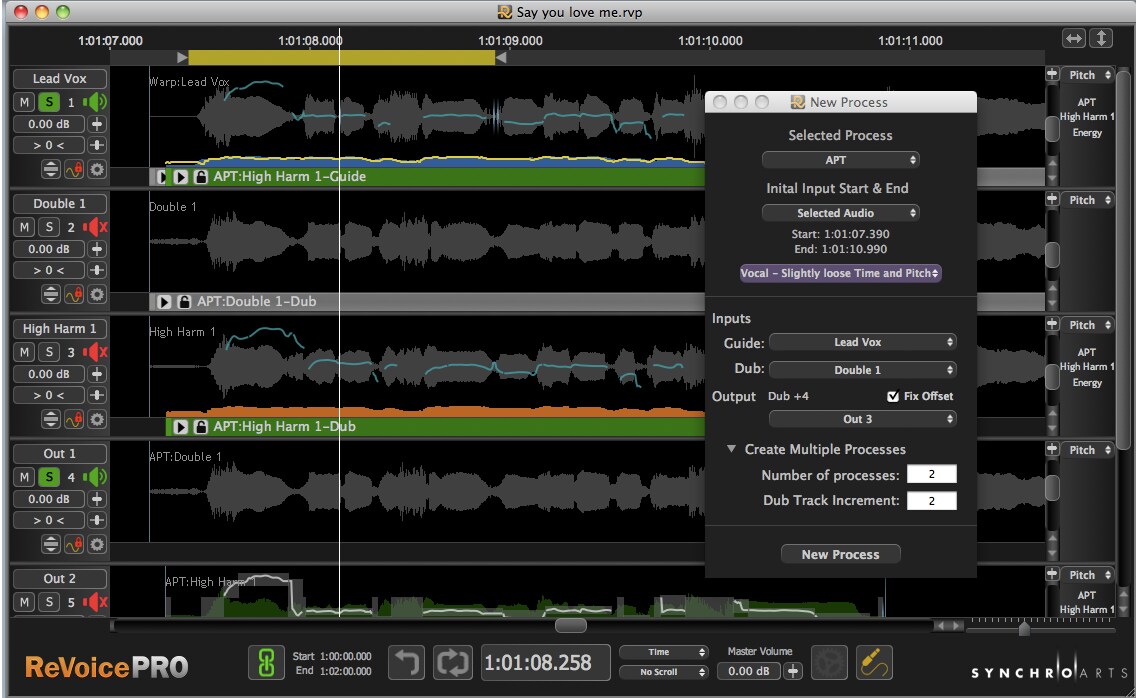This screenshot has width=1136, height=698.
Task: Click the Double 1 track name button
Action: [x=59, y=204]
